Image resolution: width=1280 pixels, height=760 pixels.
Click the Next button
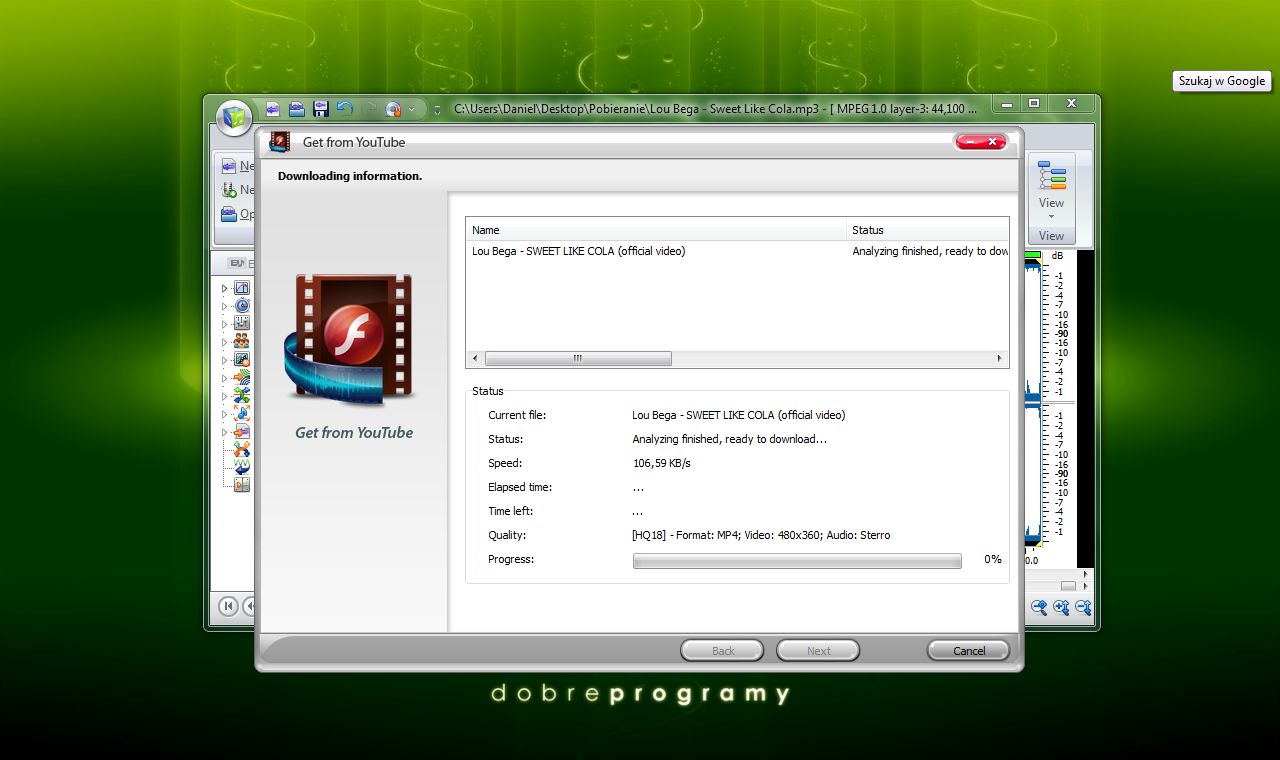(x=818, y=650)
